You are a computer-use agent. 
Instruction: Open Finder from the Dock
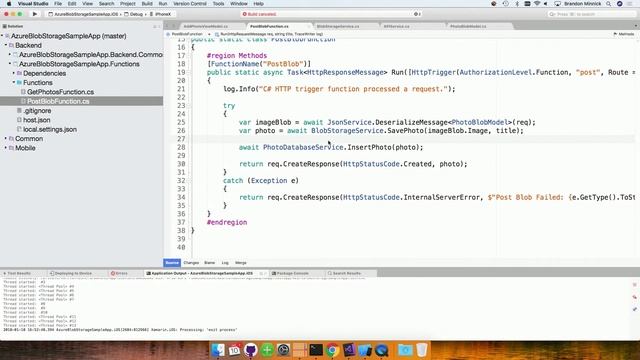coord(218,350)
